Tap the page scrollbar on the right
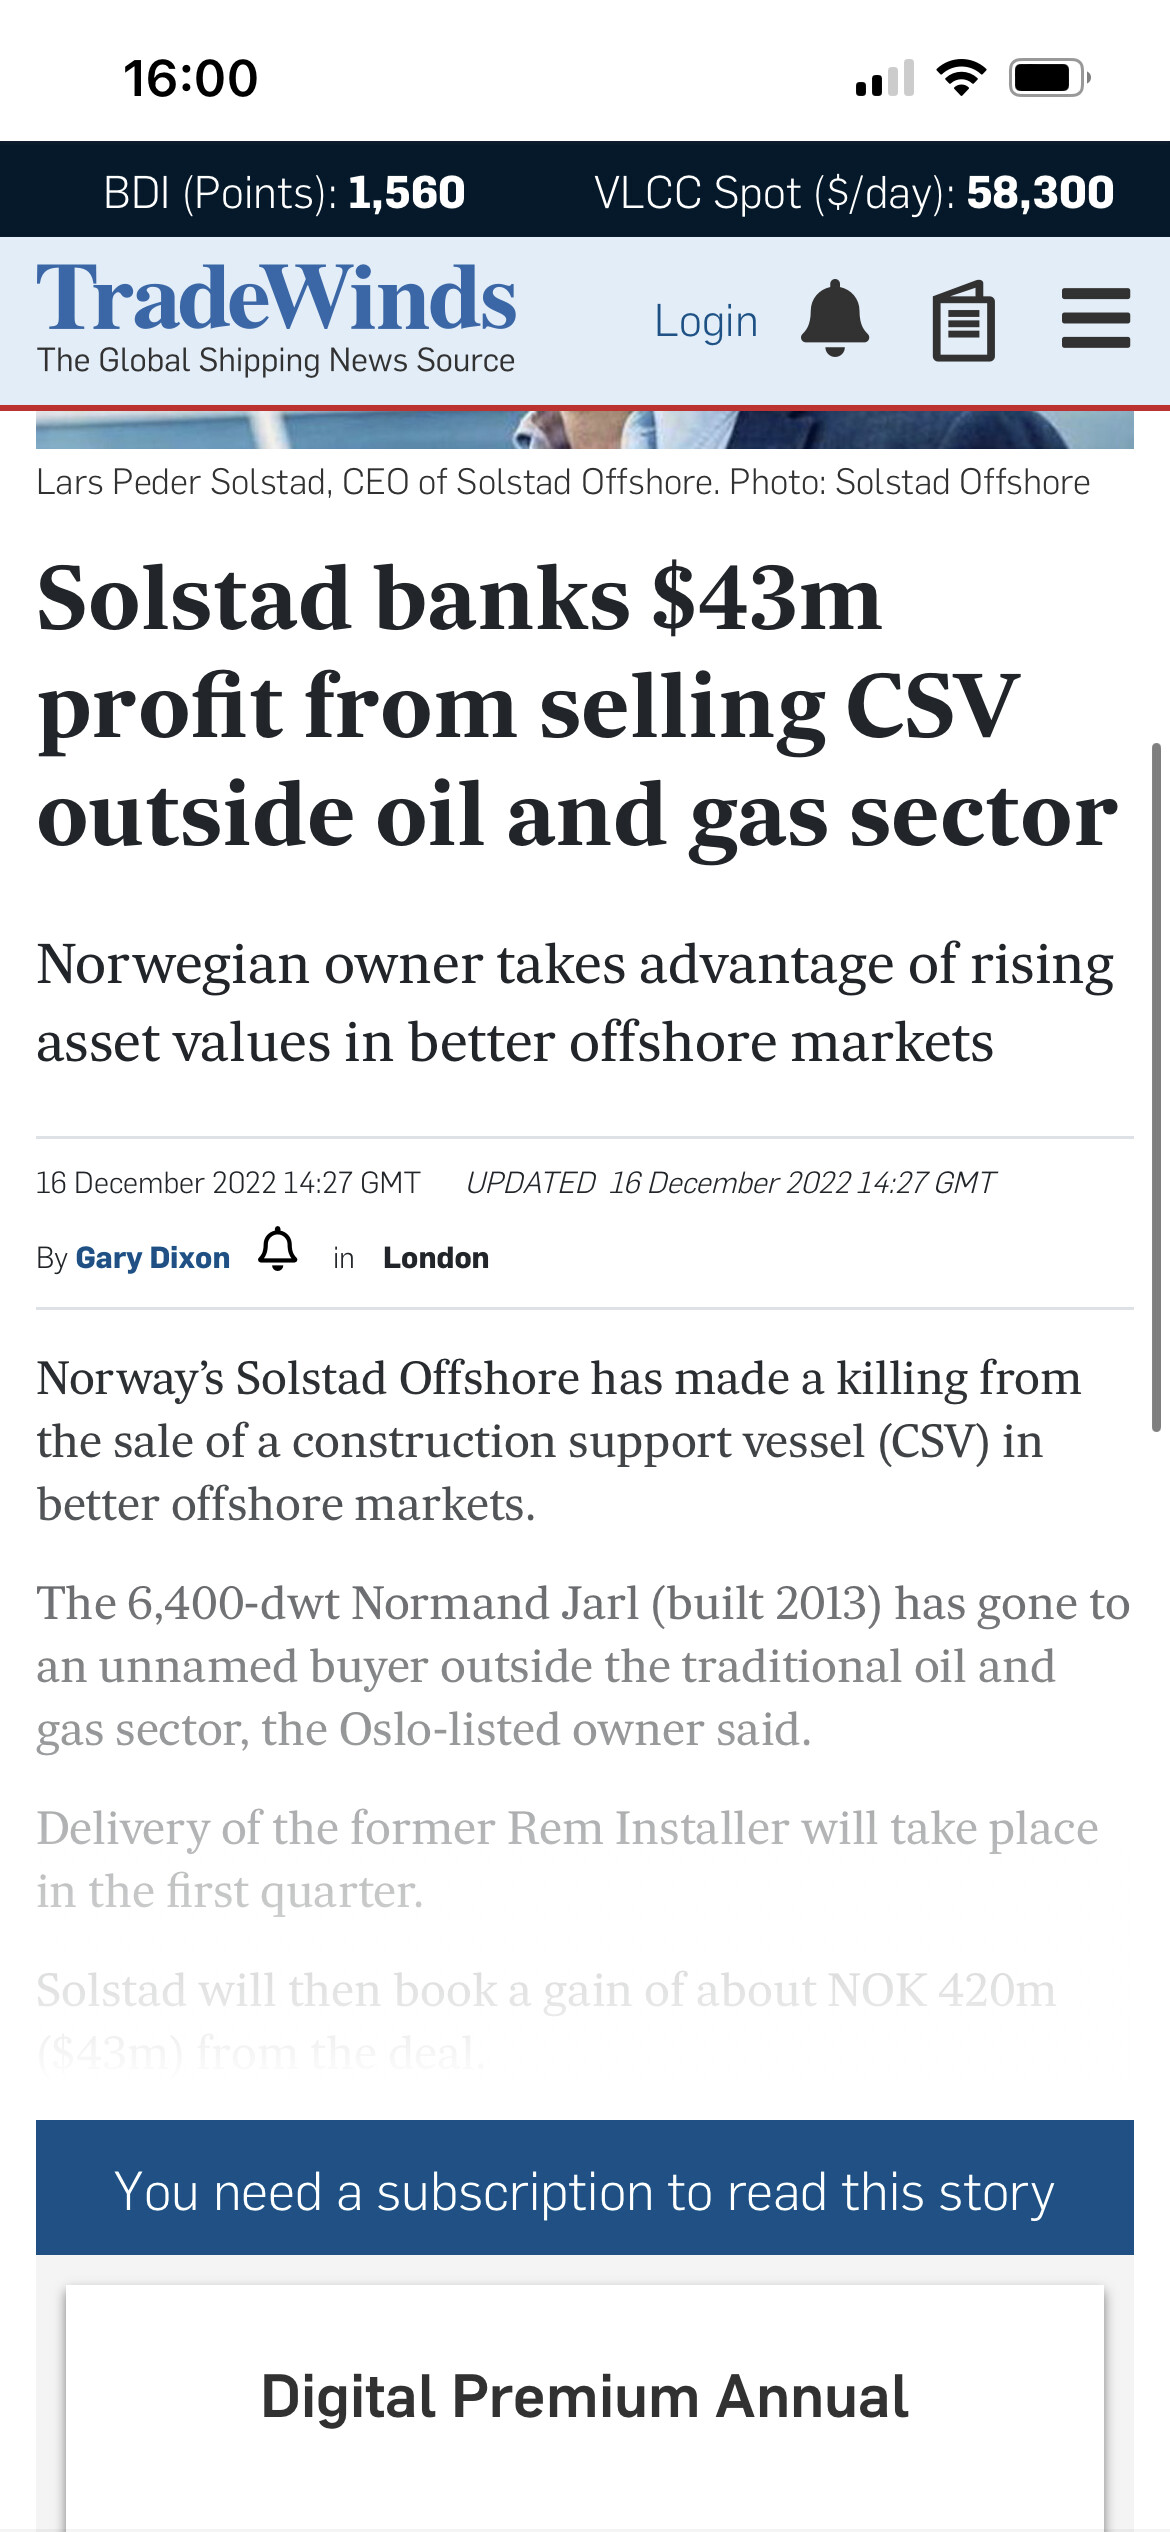 coord(1156,1086)
